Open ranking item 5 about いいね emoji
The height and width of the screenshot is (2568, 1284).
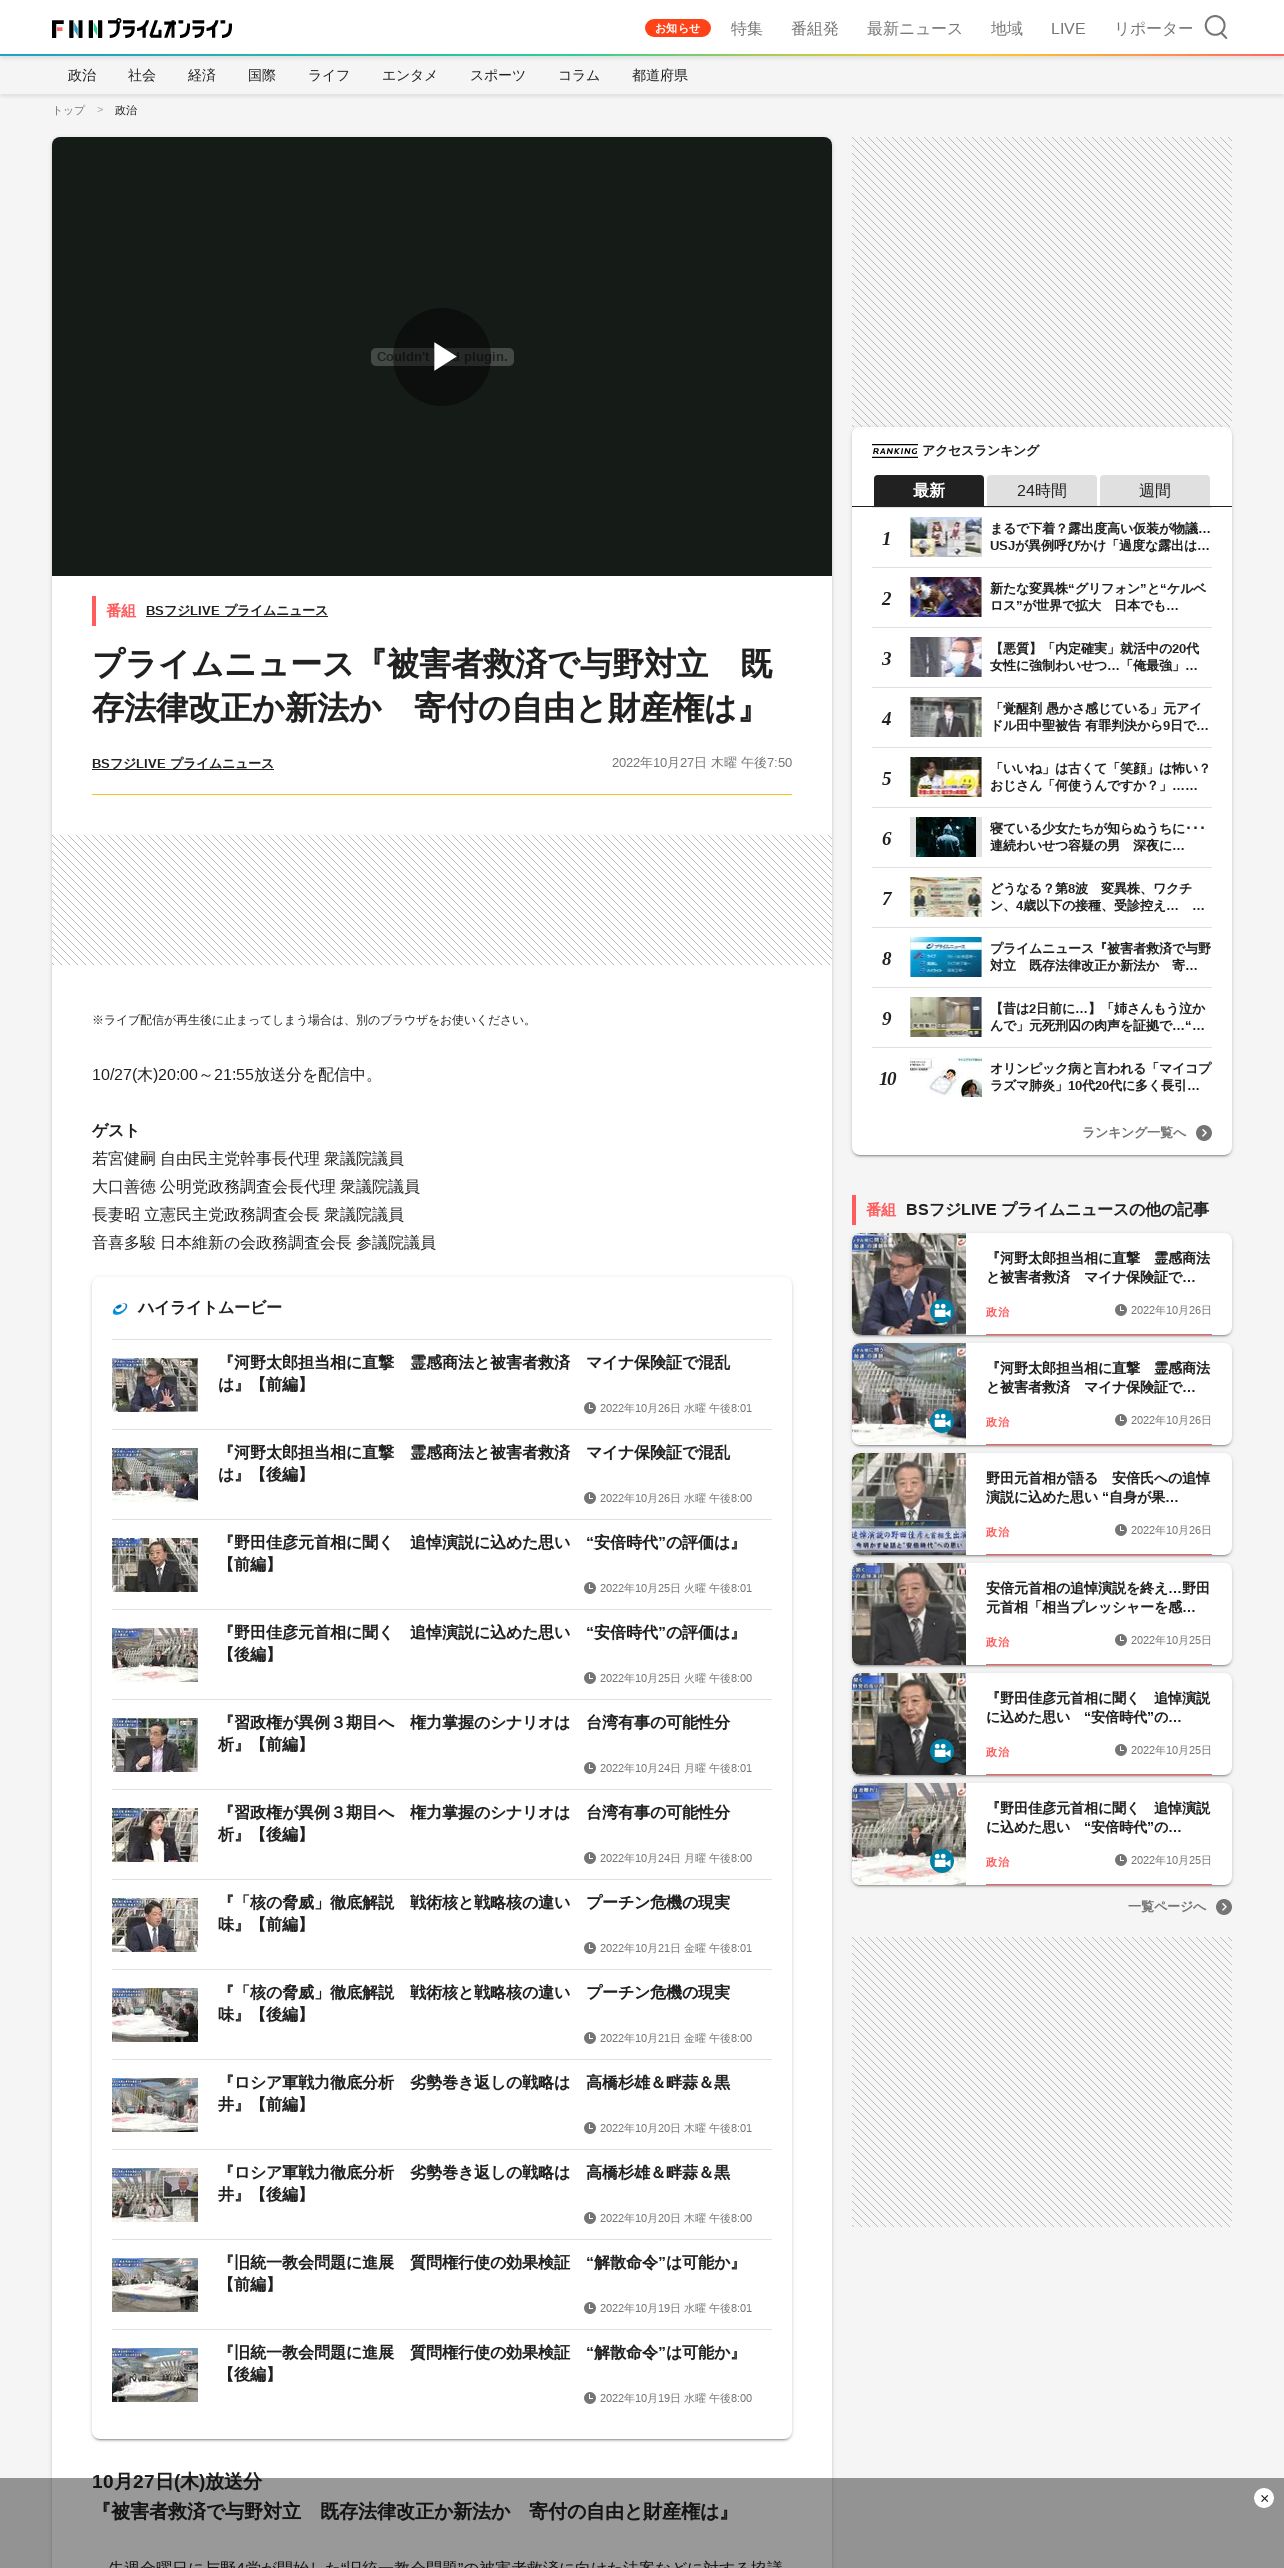click(1042, 777)
